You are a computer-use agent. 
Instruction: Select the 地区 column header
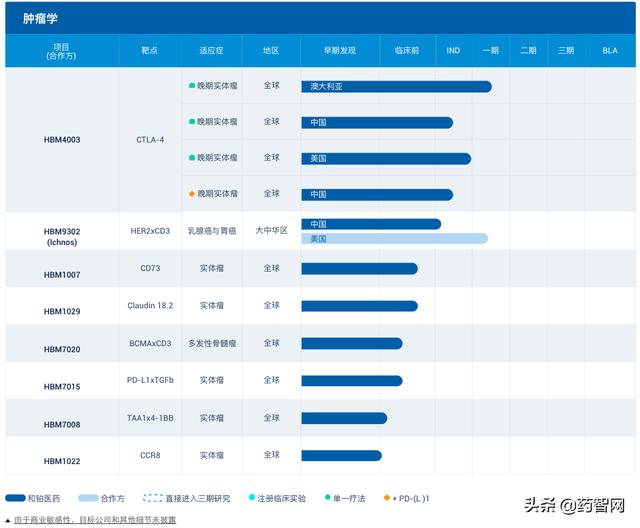coord(271,50)
